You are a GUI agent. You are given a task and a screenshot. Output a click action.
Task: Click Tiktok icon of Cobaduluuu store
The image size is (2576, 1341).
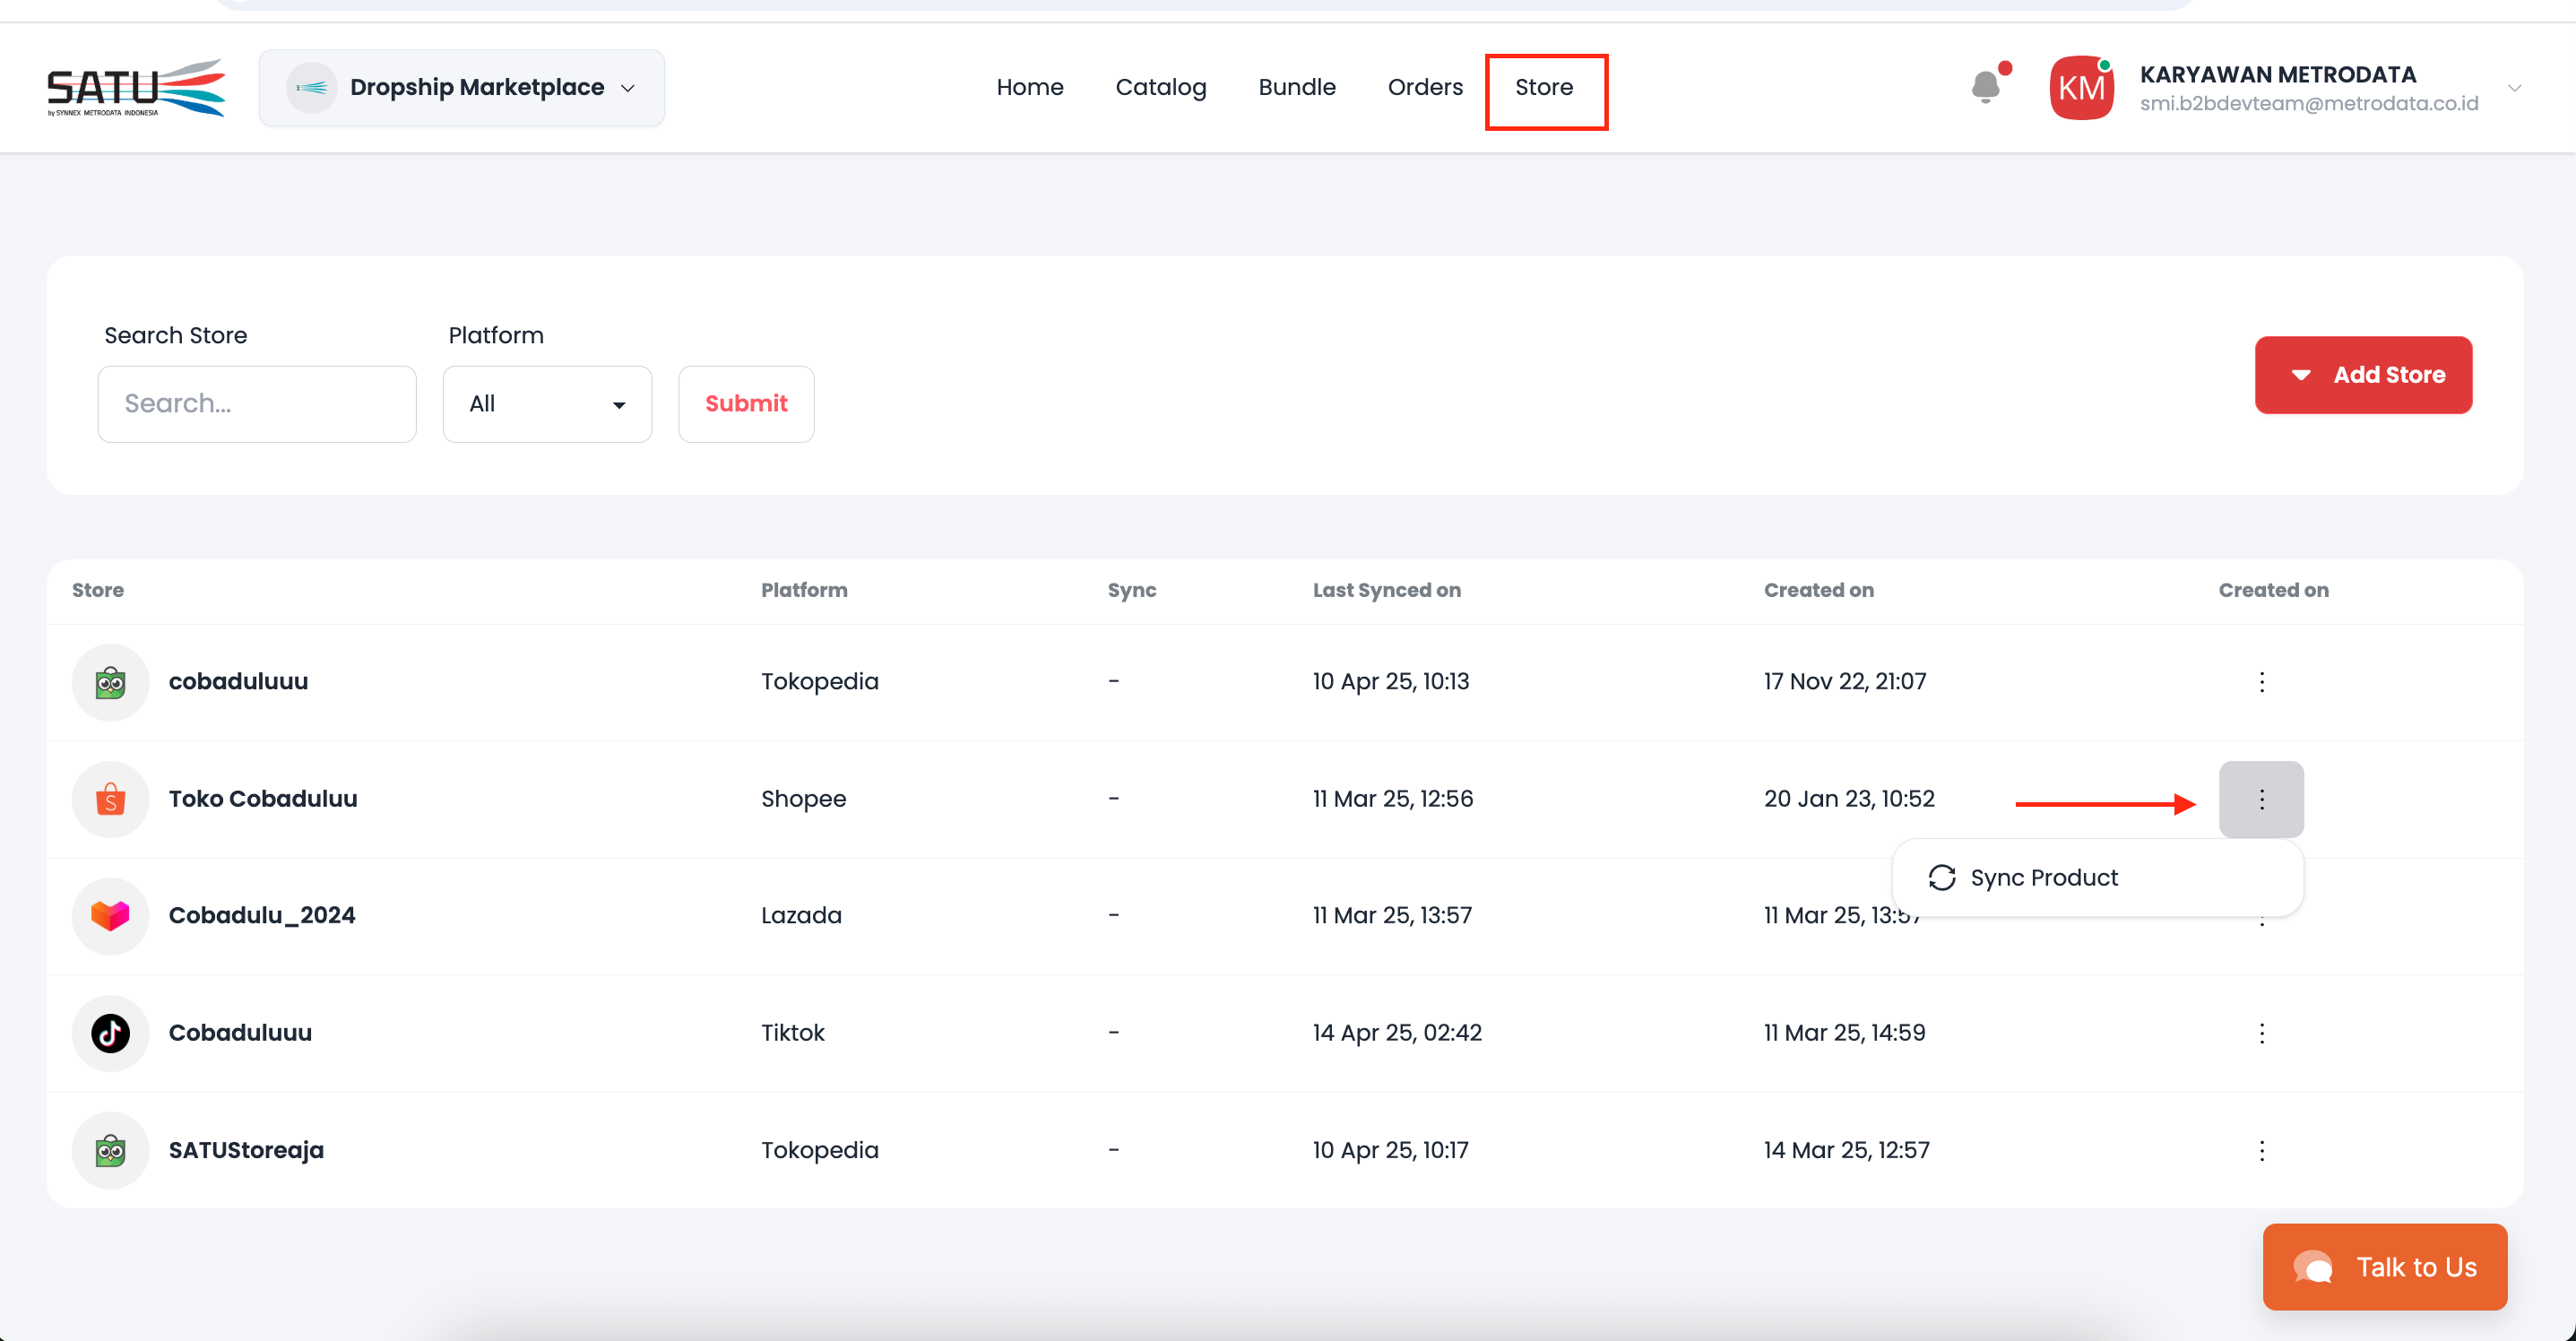click(110, 1033)
